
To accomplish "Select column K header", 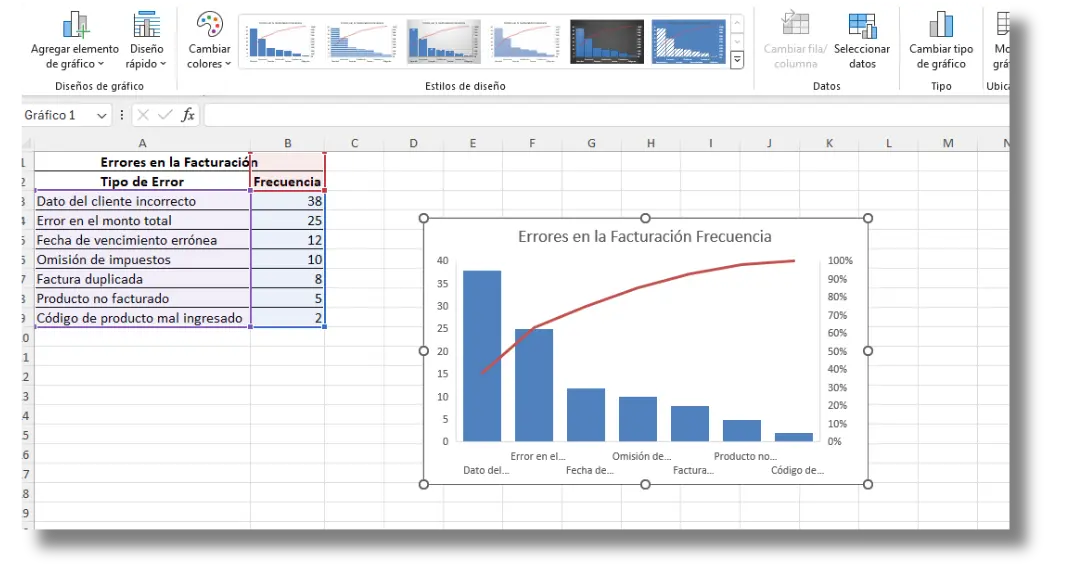I will pyautogui.click(x=829, y=143).
